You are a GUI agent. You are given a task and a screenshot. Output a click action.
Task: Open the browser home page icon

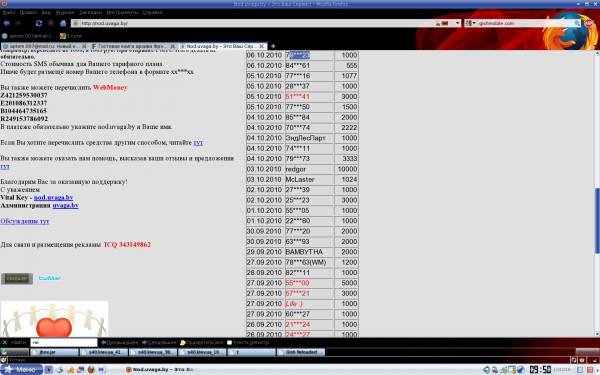click(x=63, y=23)
